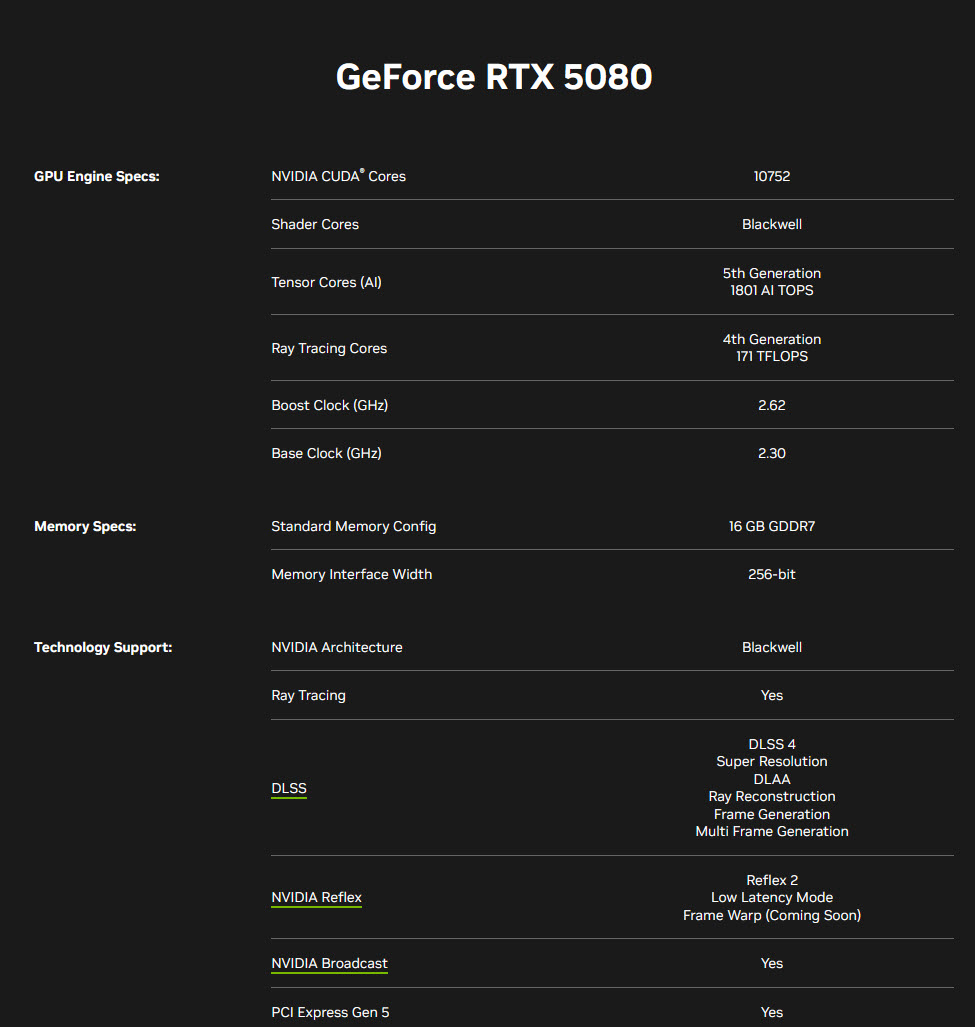Image resolution: width=975 pixels, height=1027 pixels.
Task: Open the NVIDIA Broadcast link
Action: point(329,963)
